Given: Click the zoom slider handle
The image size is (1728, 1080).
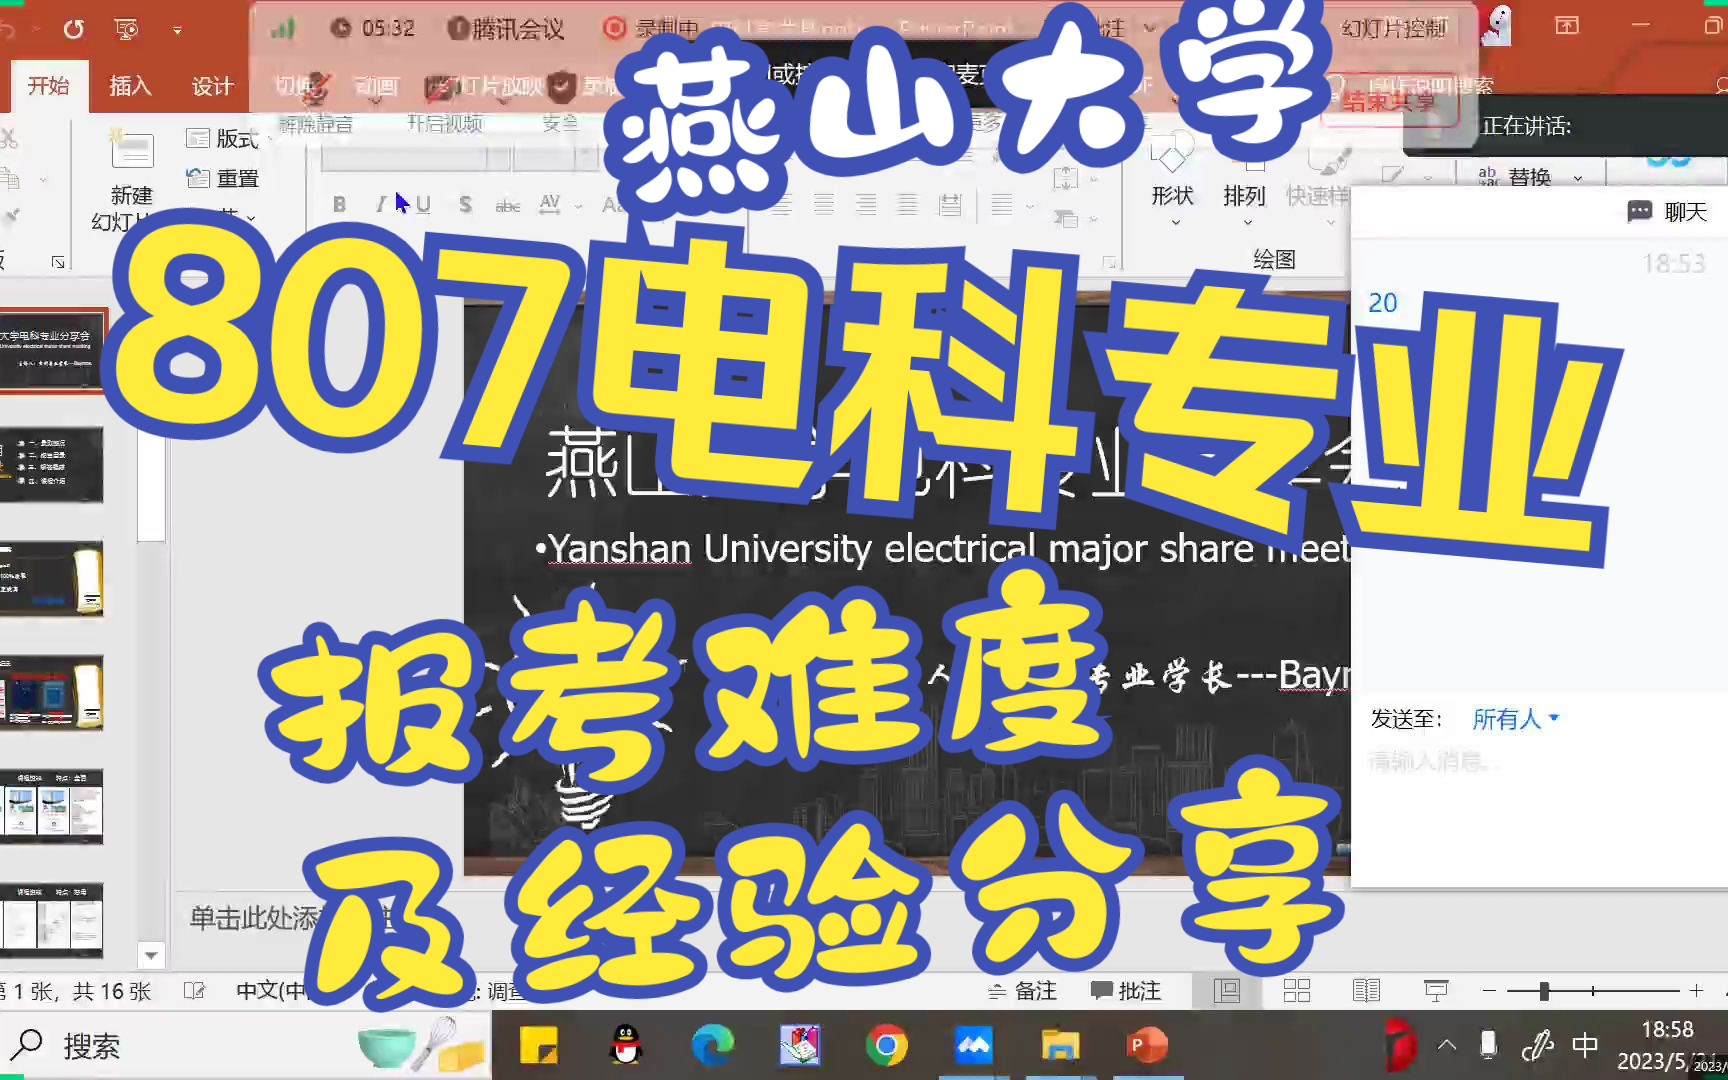Looking at the screenshot, I should (1544, 990).
